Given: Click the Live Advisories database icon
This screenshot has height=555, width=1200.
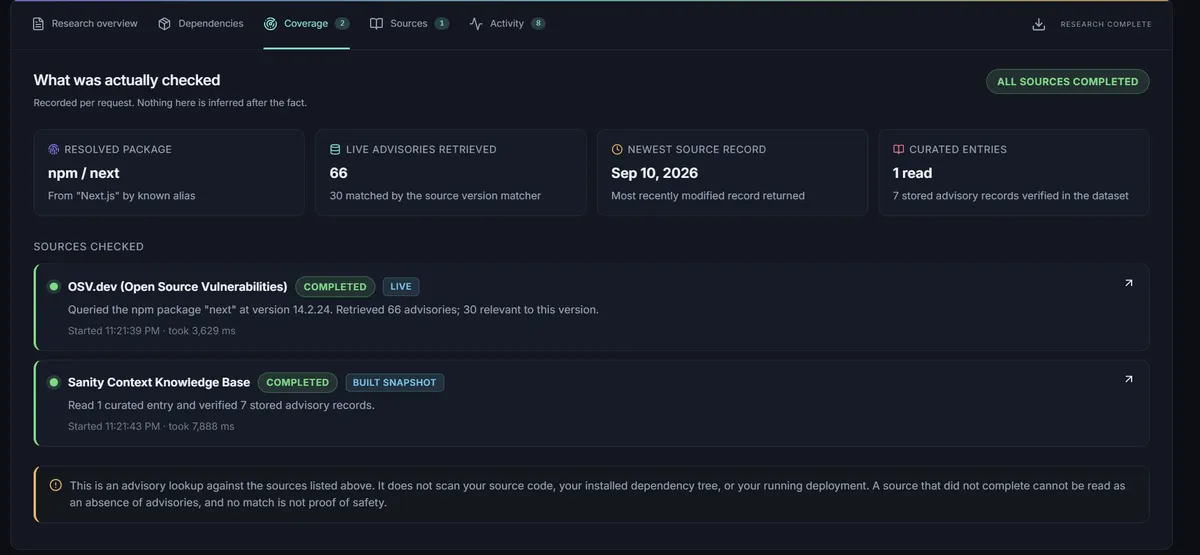Looking at the screenshot, I should 335,149.
